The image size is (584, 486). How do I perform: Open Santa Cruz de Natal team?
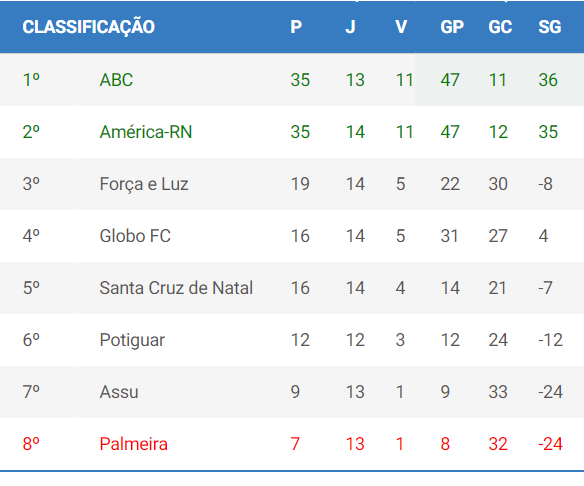[176, 288]
